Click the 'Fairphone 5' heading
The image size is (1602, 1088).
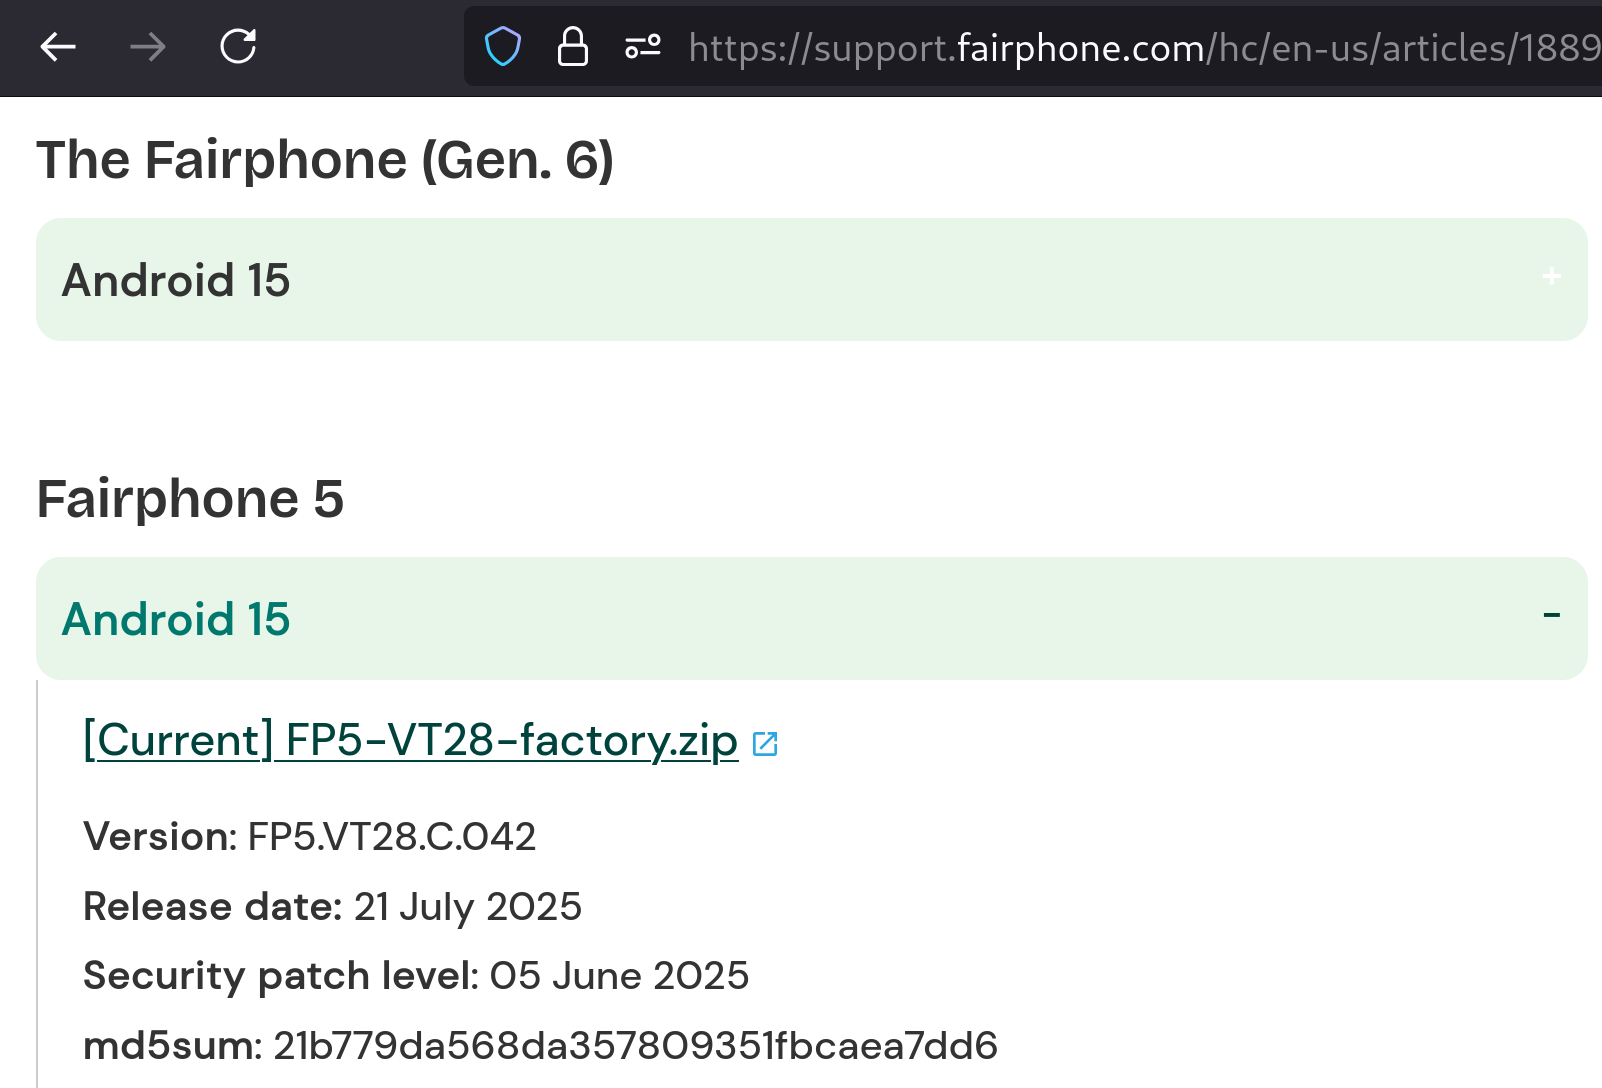pos(190,499)
